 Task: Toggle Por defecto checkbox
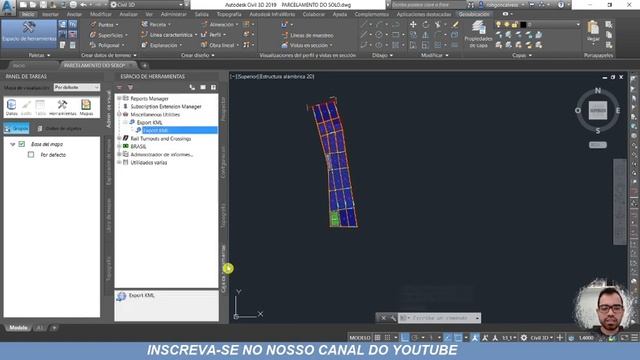click(31, 155)
